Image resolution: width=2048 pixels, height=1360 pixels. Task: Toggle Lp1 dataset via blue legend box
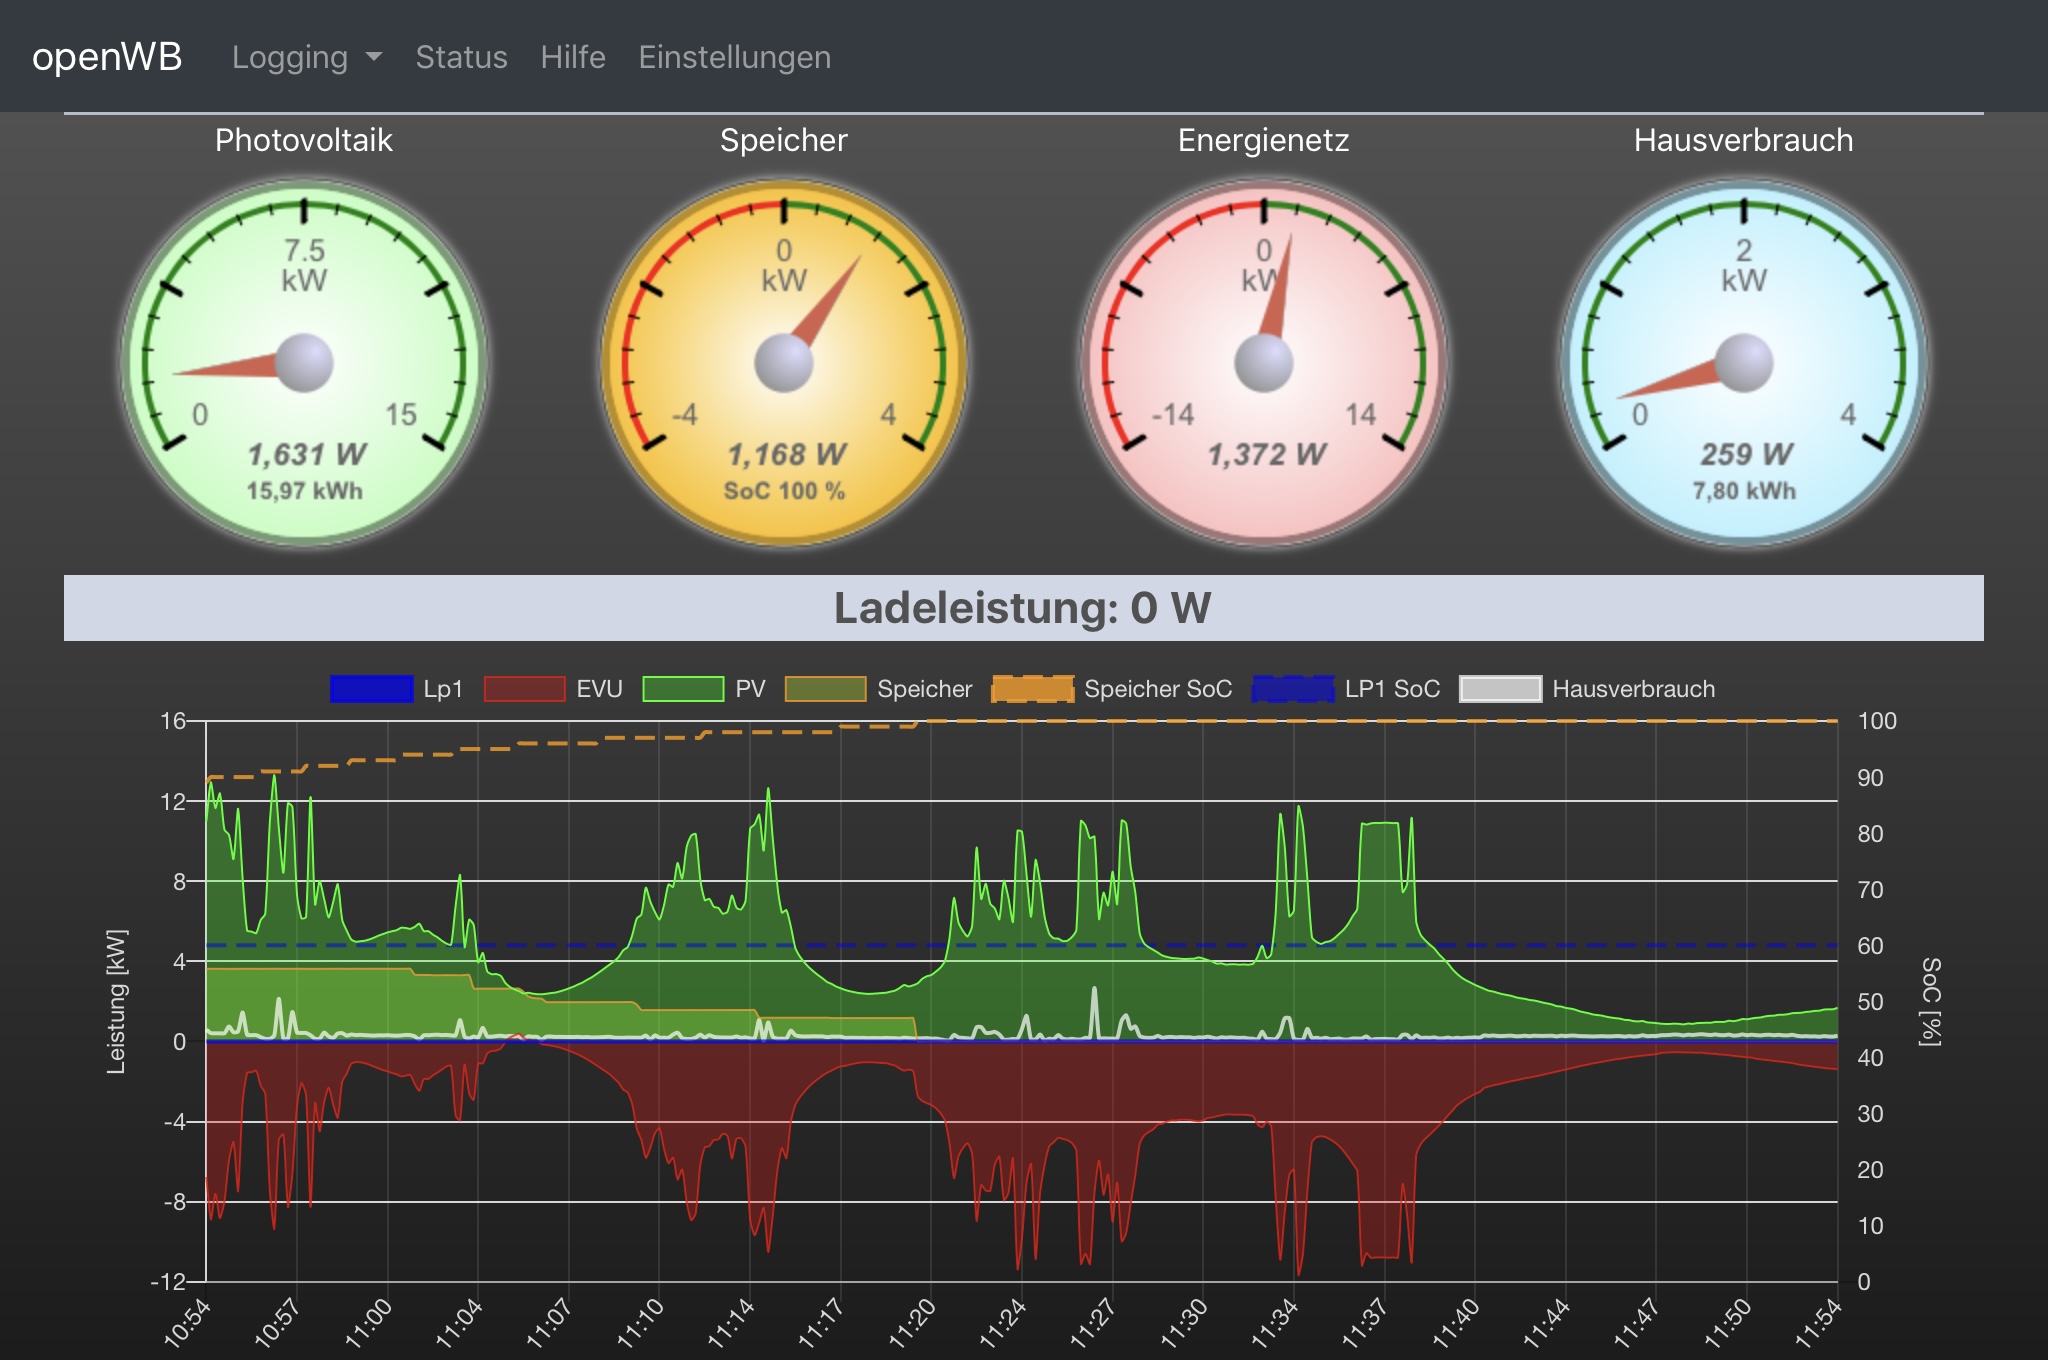[371, 689]
